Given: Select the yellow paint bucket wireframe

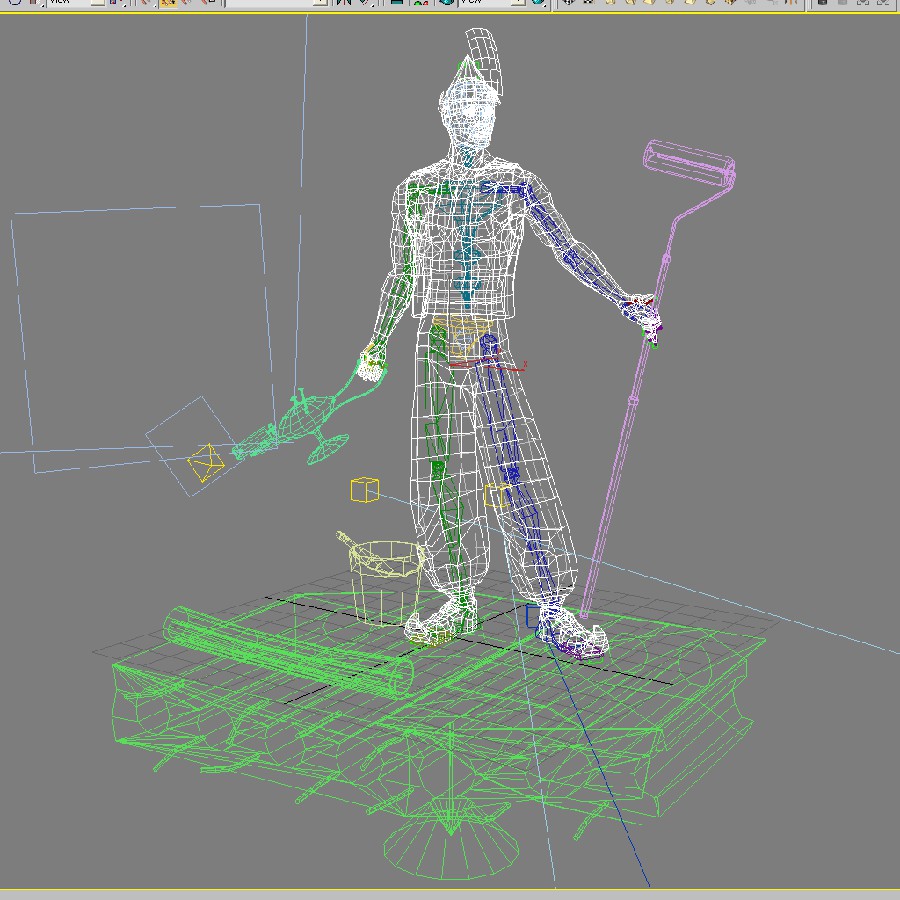Looking at the screenshot, I should pyautogui.click(x=387, y=582).
